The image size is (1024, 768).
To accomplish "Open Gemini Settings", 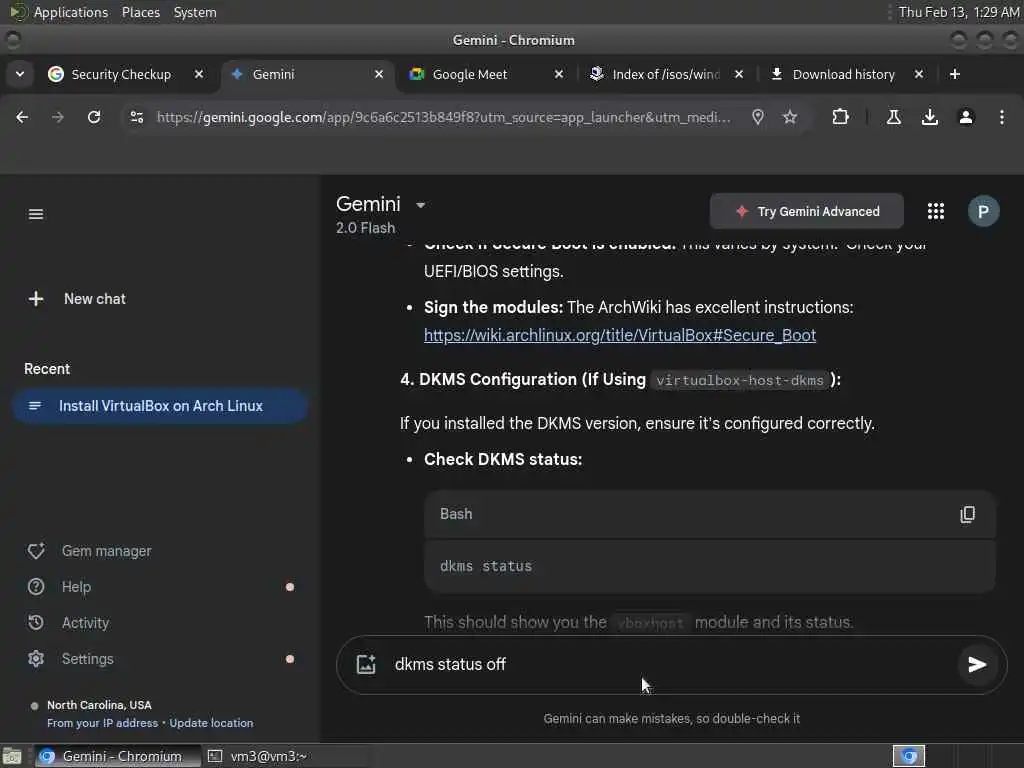I will point(71,658).
